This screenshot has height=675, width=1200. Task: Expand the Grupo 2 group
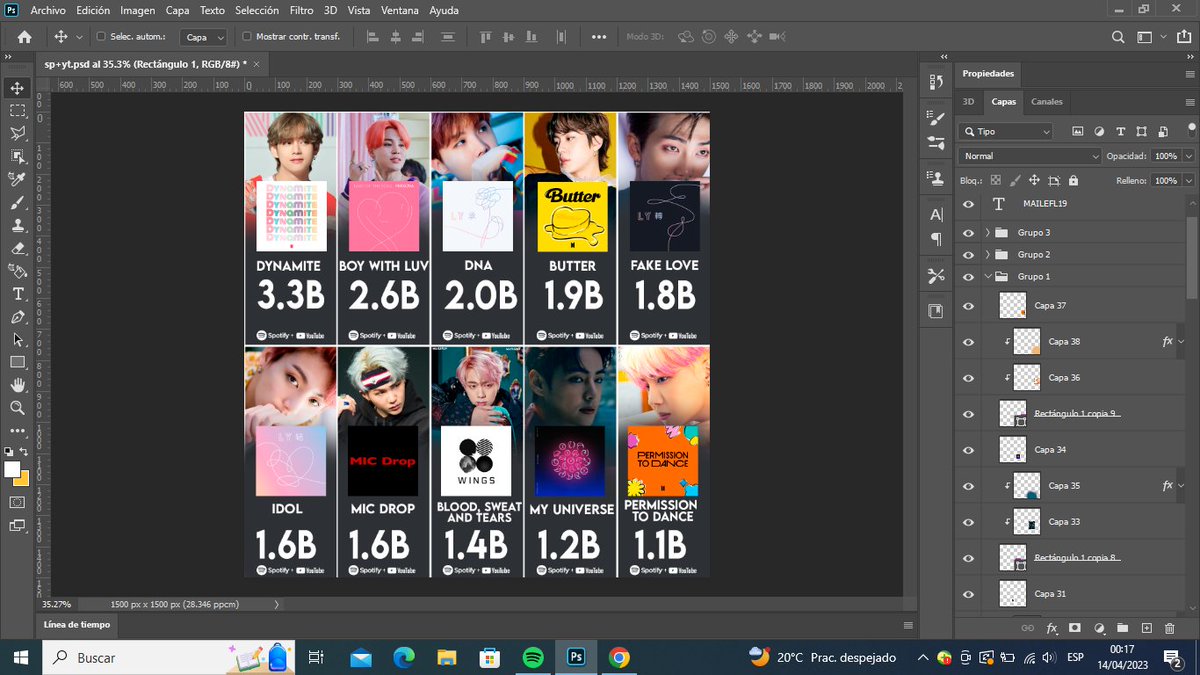[988, 254]
